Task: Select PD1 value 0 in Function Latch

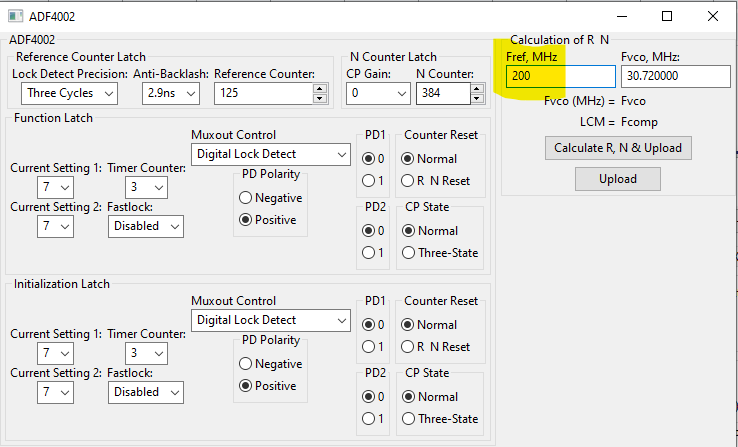Action: [373, 159]
